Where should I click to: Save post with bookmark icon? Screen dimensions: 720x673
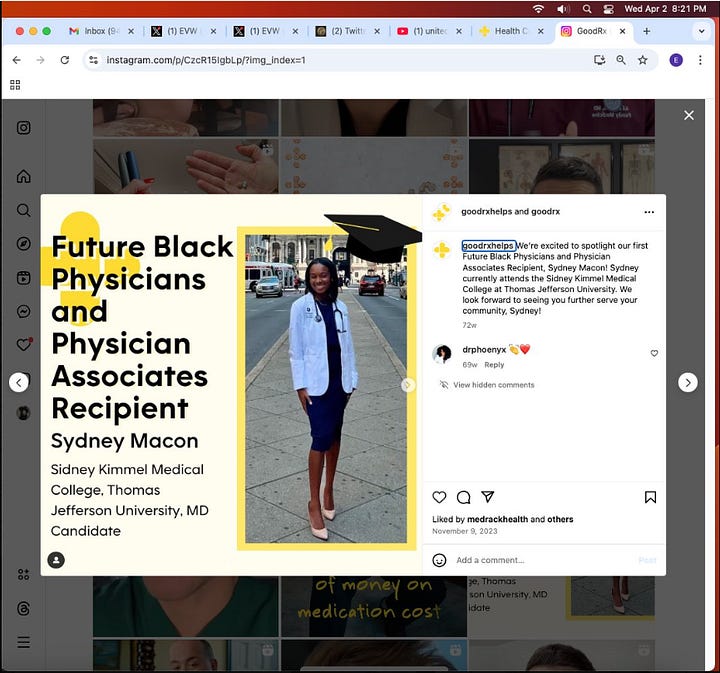650,497
